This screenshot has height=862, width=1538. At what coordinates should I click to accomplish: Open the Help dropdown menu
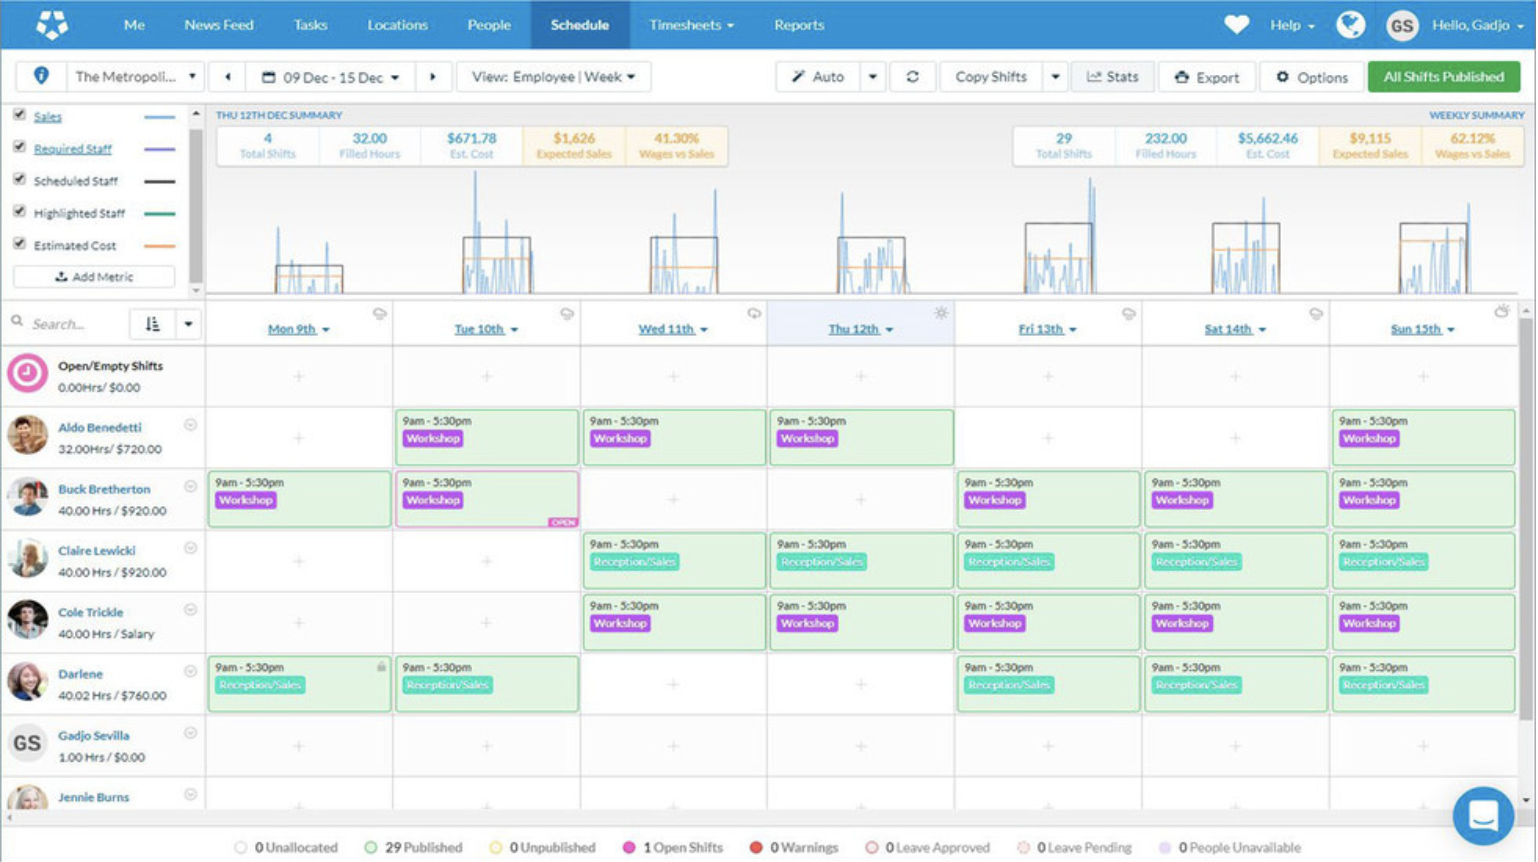[1292, 25]
